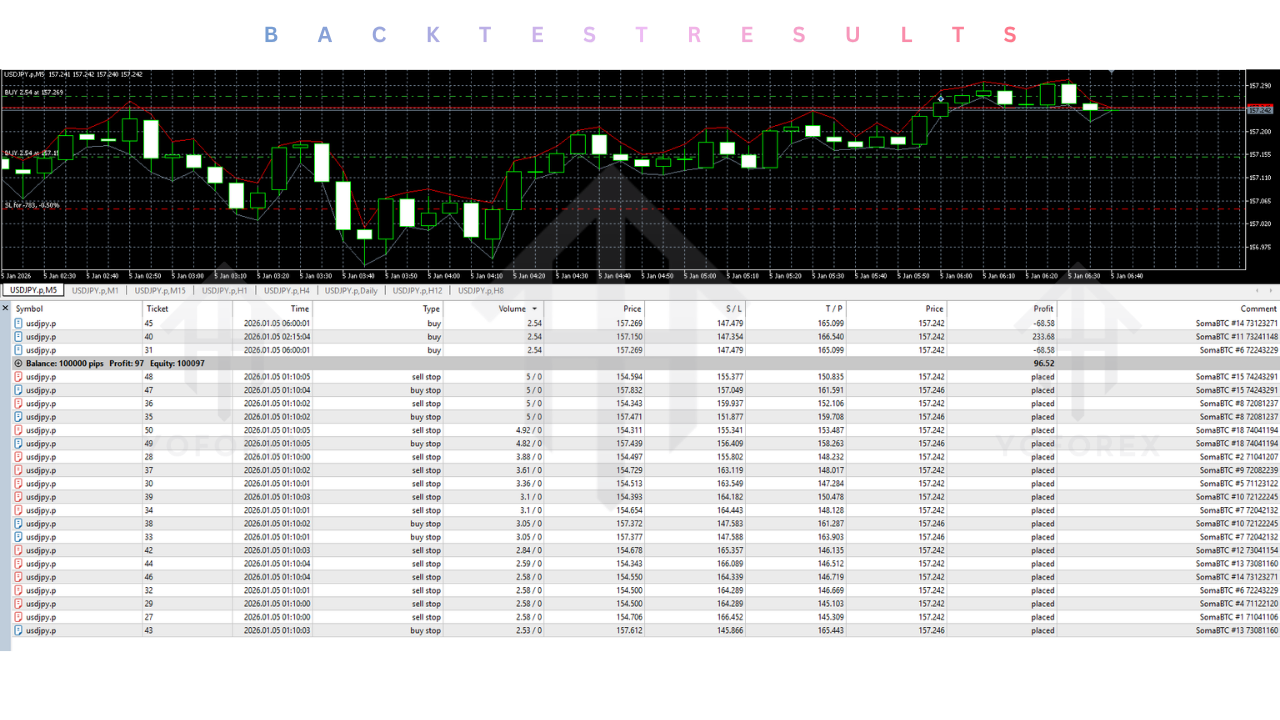Click the order icon for ticket 37
1280x720 pixels.
[x=19, y=470]
